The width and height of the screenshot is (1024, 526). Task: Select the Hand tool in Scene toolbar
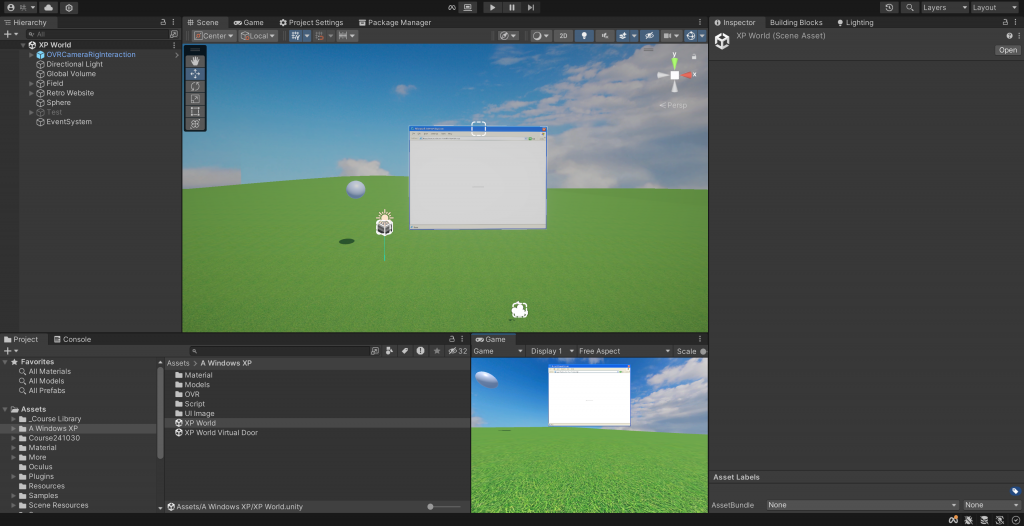[195, 61]
